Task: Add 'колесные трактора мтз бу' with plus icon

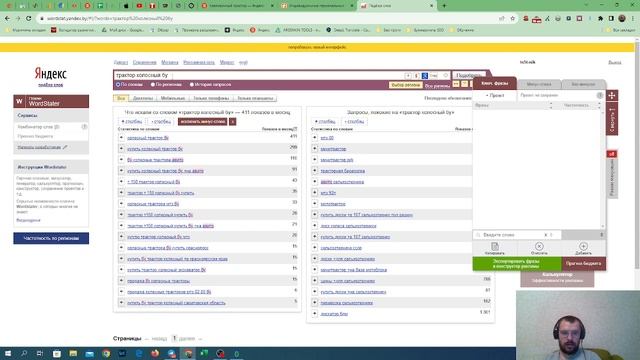Action: click(121, 204)
